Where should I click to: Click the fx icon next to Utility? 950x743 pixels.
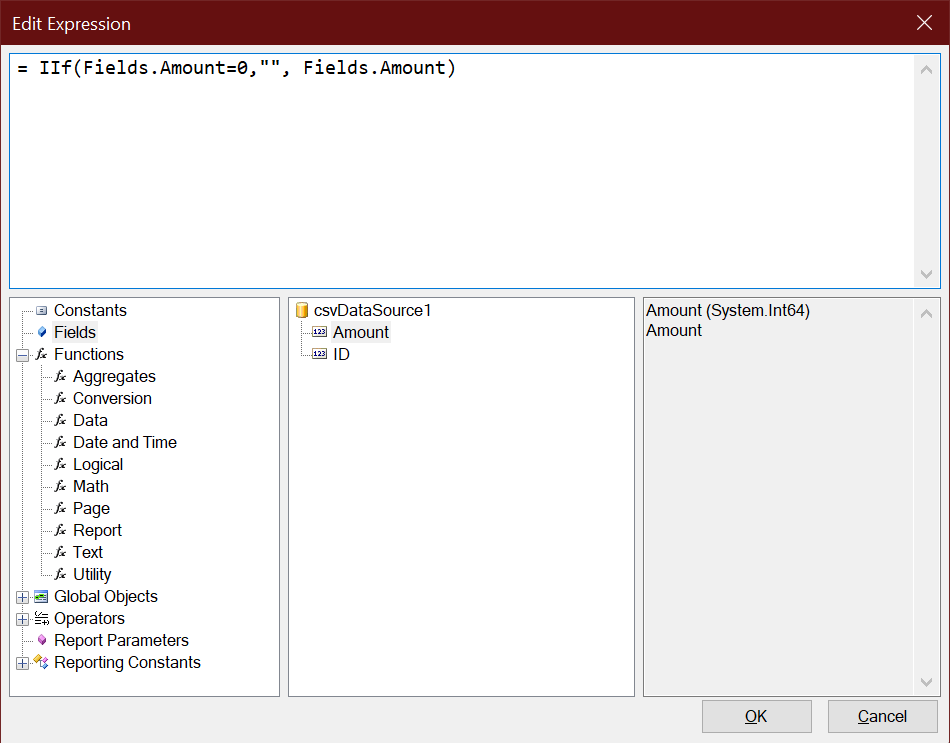pyautogui.click(x=61, y=574)
